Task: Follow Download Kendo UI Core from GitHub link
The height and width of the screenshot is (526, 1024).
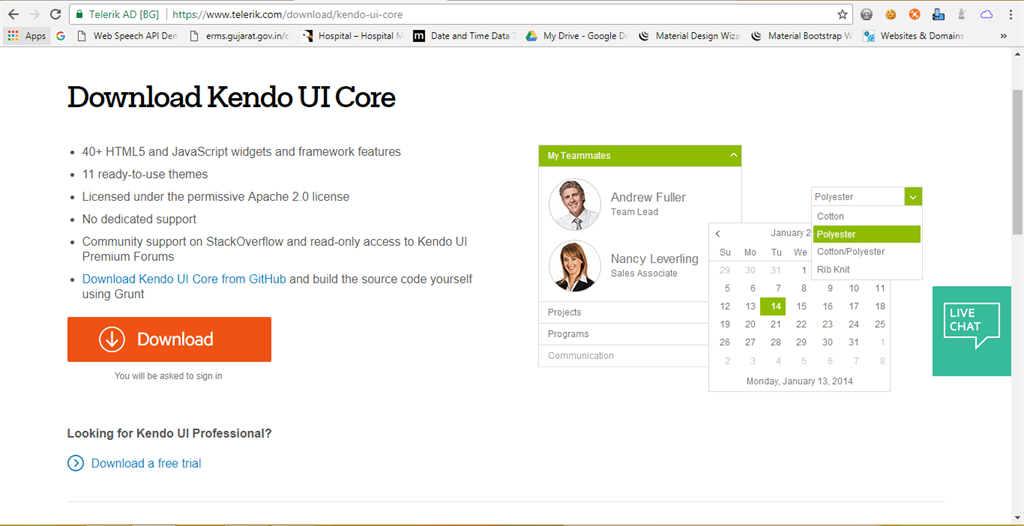Action: click(184, 279)
